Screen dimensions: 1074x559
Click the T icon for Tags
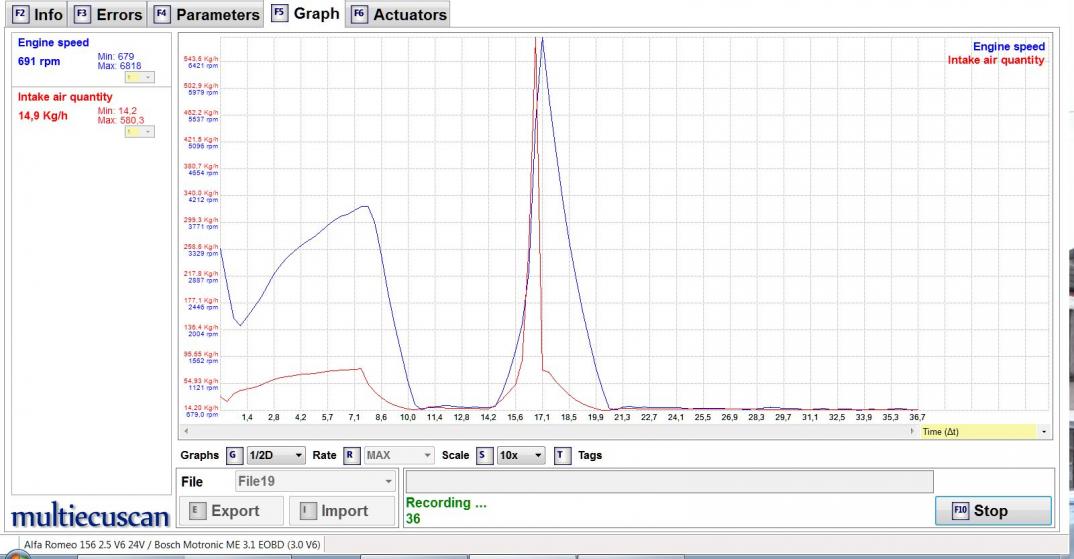pos(562,455)
